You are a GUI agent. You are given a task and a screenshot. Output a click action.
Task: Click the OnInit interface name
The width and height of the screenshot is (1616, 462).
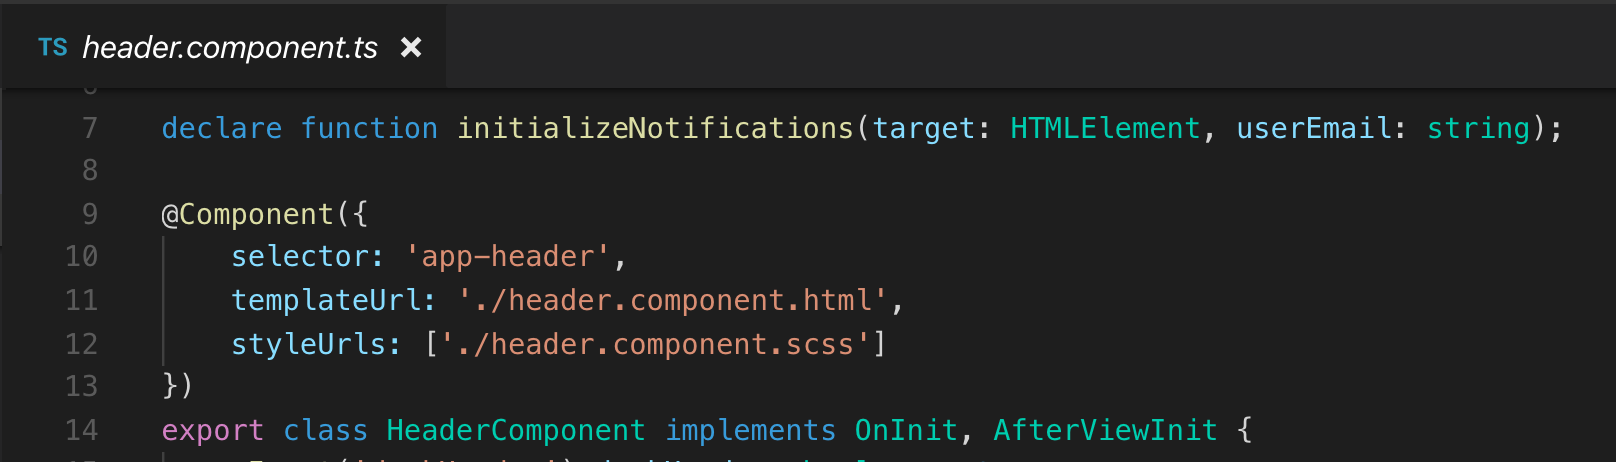tap(906, 430)
